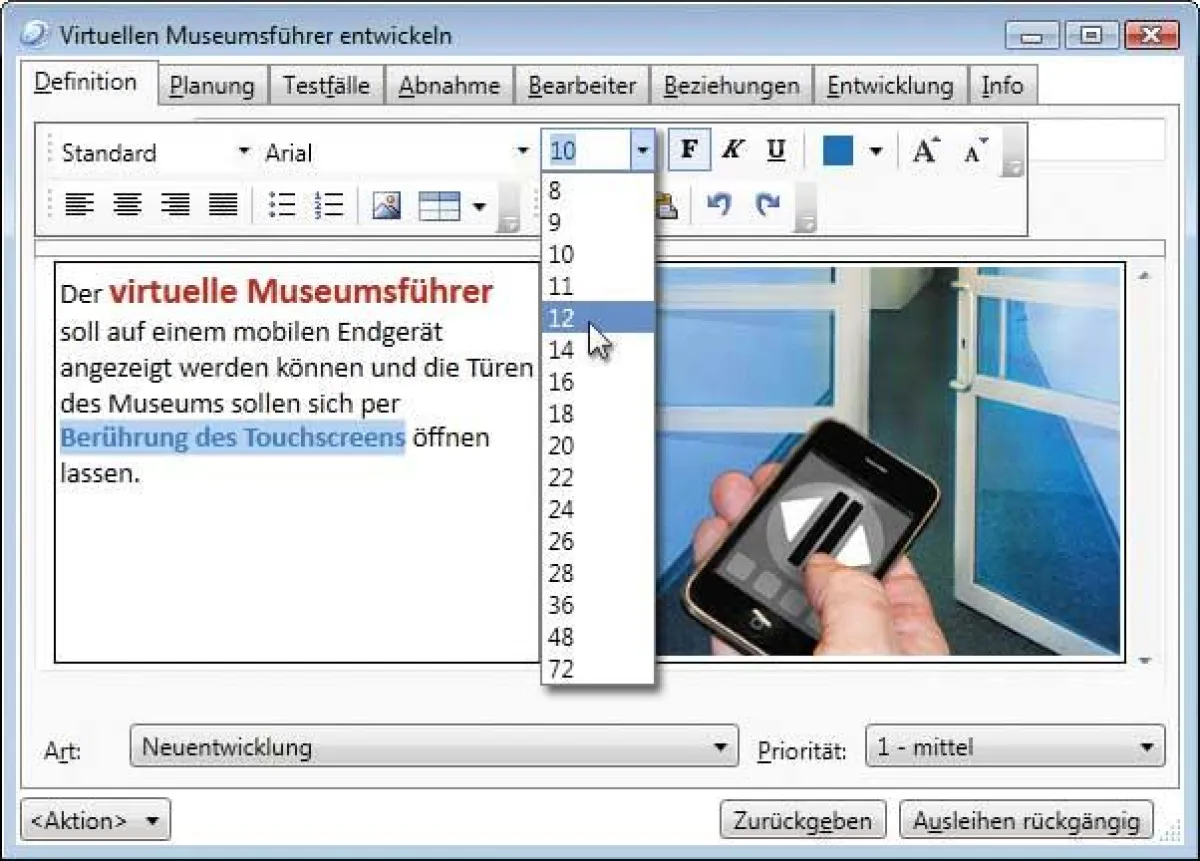This screenshot has height=861, width=1200.
Task: Open the Testfälle tab
Action: coord(326,86)
